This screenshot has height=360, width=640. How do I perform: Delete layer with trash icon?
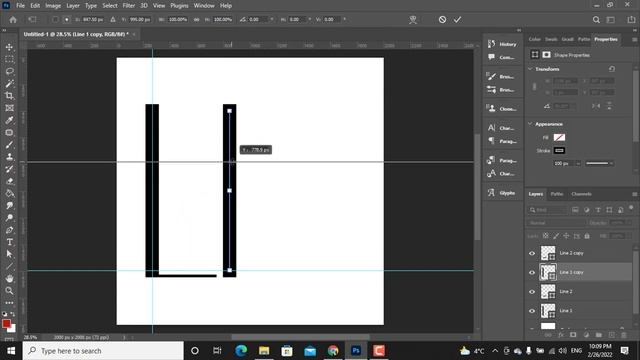pos(624,335)
